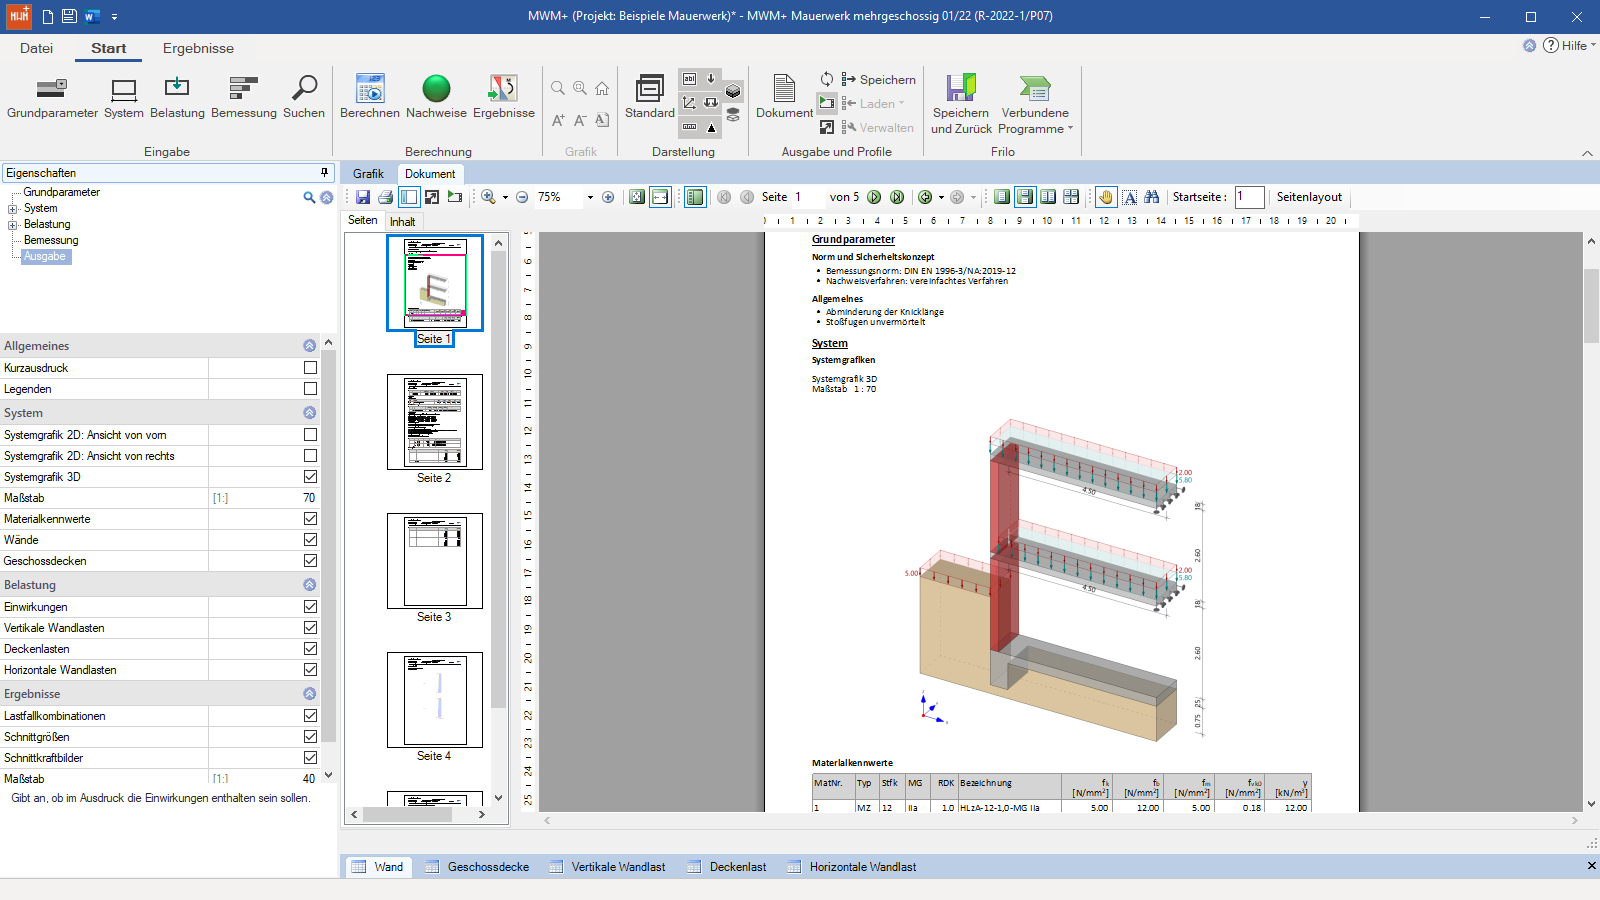Activate the text selection tool icon
Screen dimensions: 1600x900
1129,197
